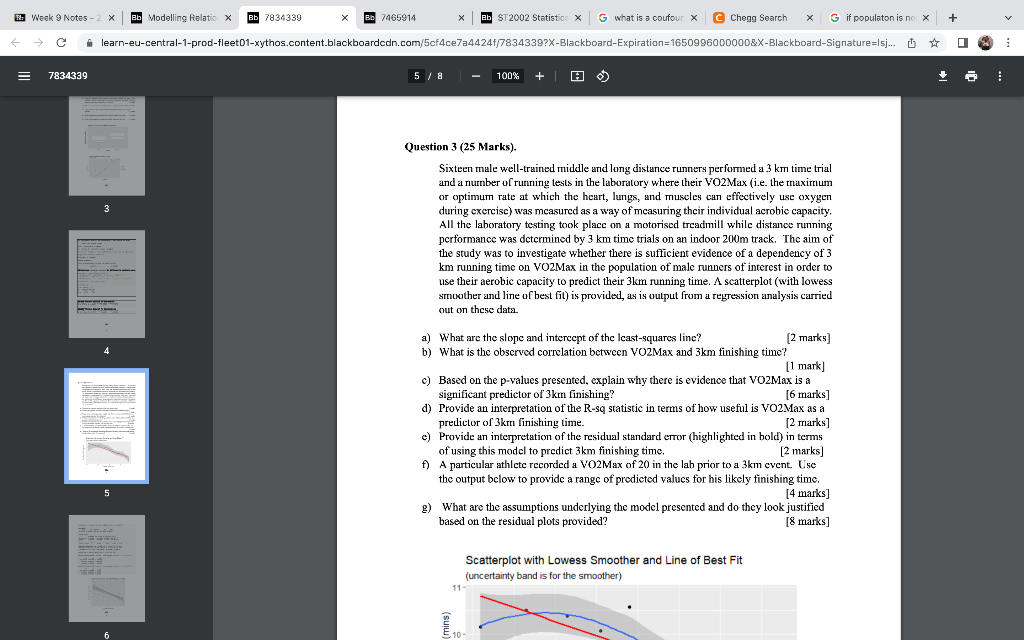Close the Modelling Relatio tab
This screenshot has width=1024, height=640.
tap(228, 18)
